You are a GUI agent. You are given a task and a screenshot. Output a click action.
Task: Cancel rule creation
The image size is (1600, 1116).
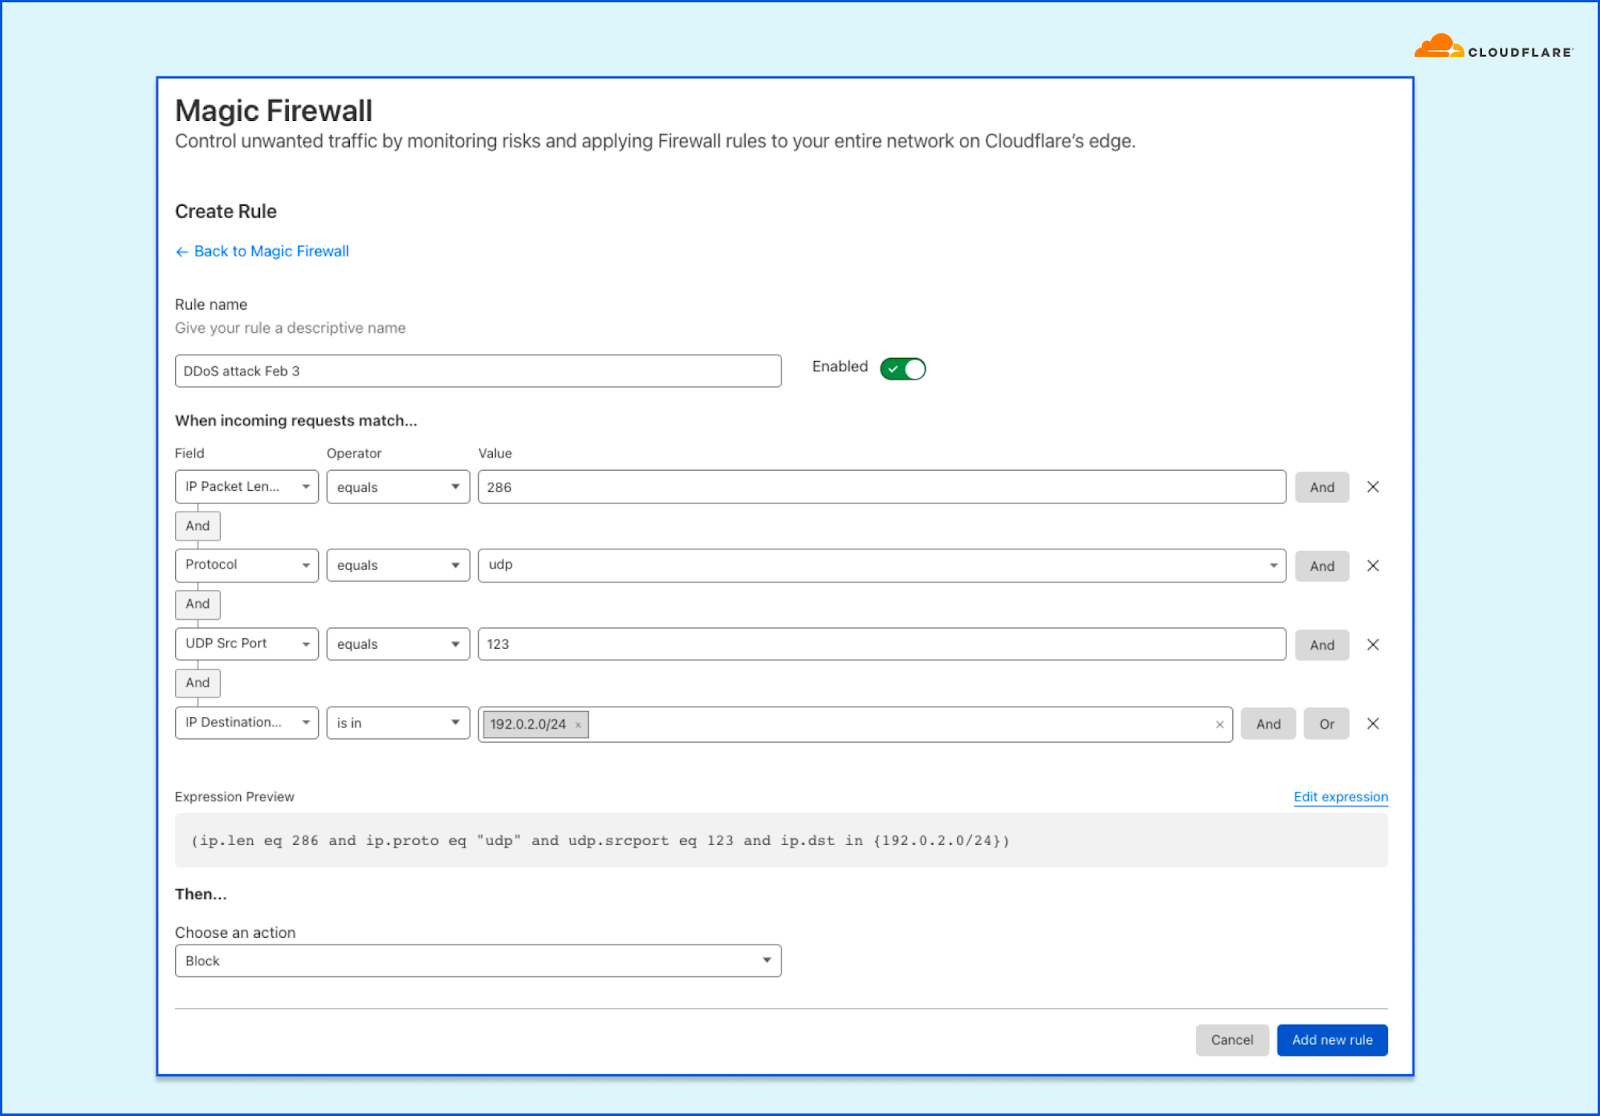click(x=1231, y=1040)
